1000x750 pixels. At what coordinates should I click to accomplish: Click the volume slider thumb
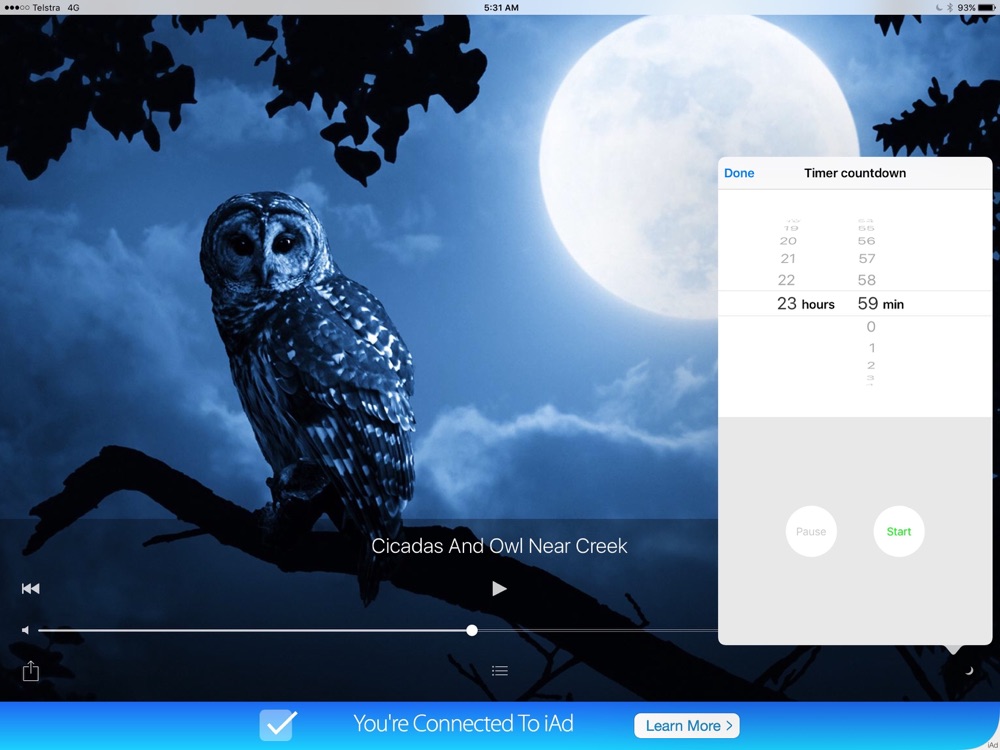[472, 631]
